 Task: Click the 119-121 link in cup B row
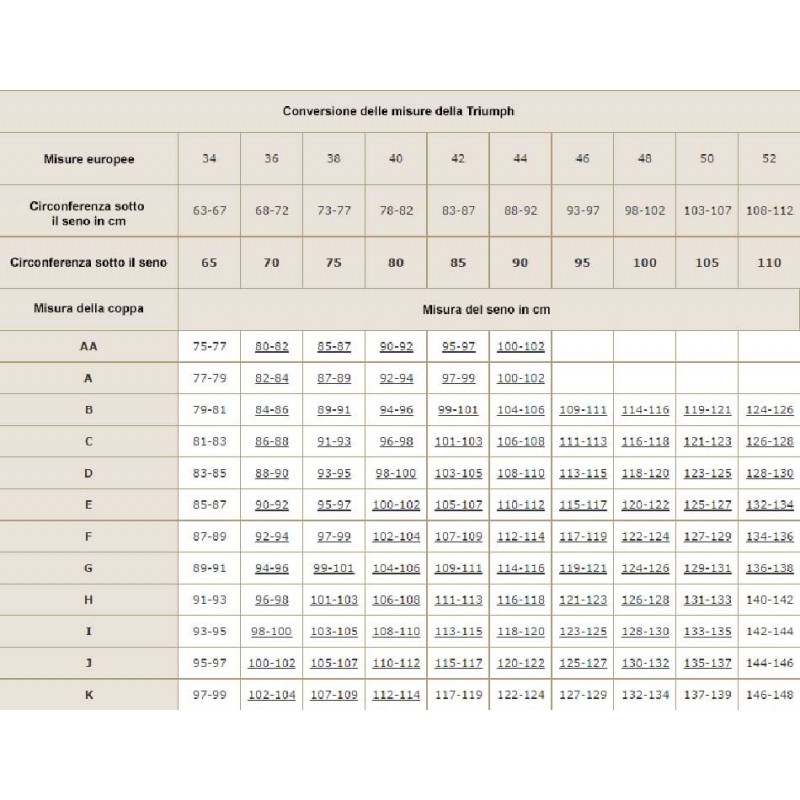707,410
